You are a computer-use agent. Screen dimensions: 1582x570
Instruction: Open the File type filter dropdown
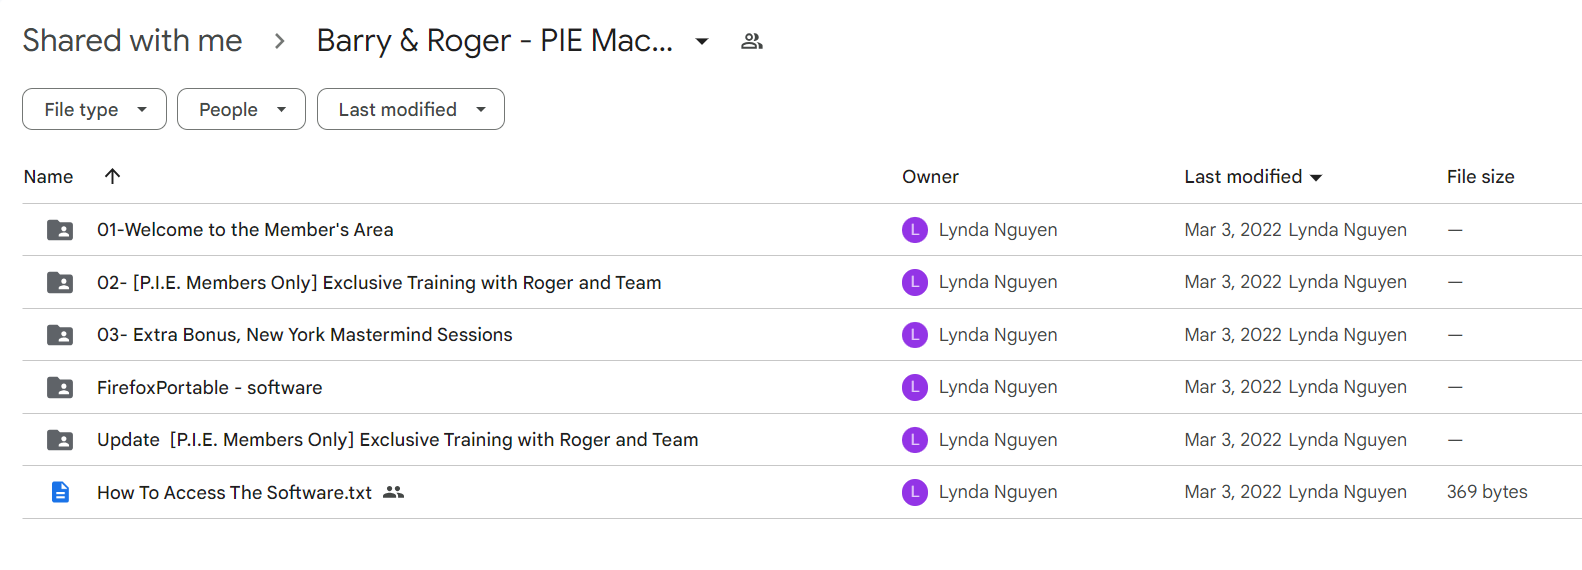94,109
